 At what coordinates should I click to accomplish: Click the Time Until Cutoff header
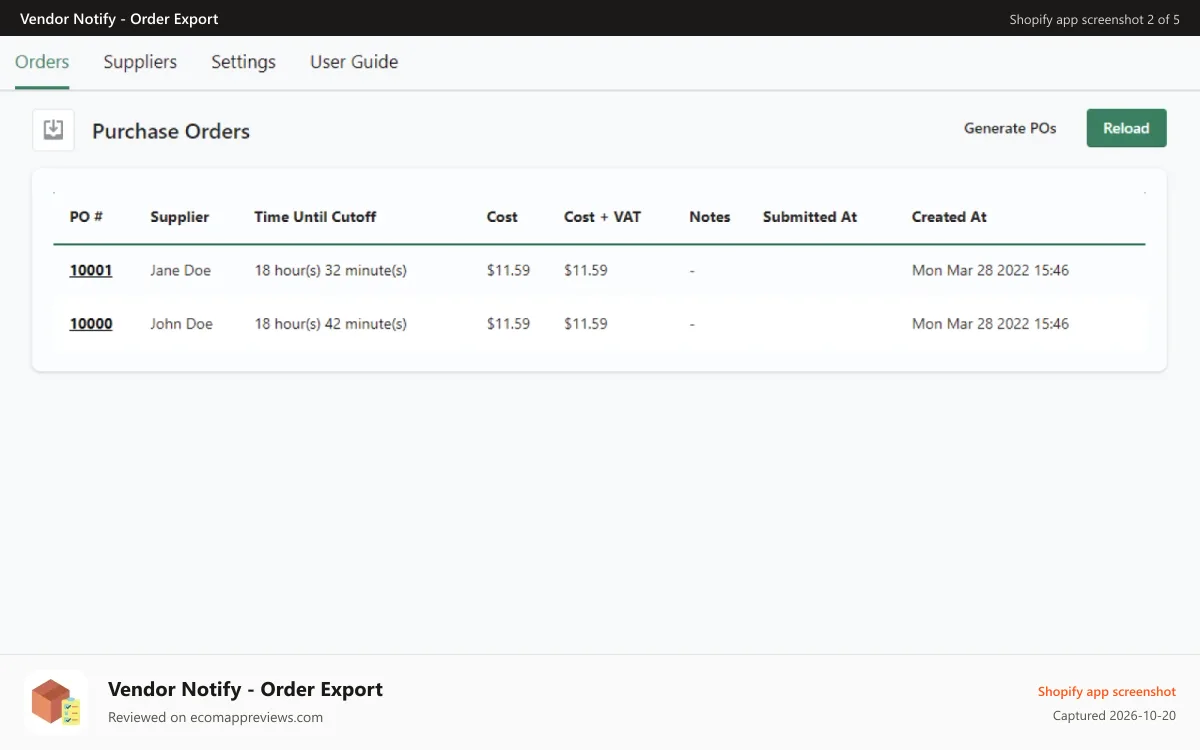pyautogui.click(x=315, y=217)
